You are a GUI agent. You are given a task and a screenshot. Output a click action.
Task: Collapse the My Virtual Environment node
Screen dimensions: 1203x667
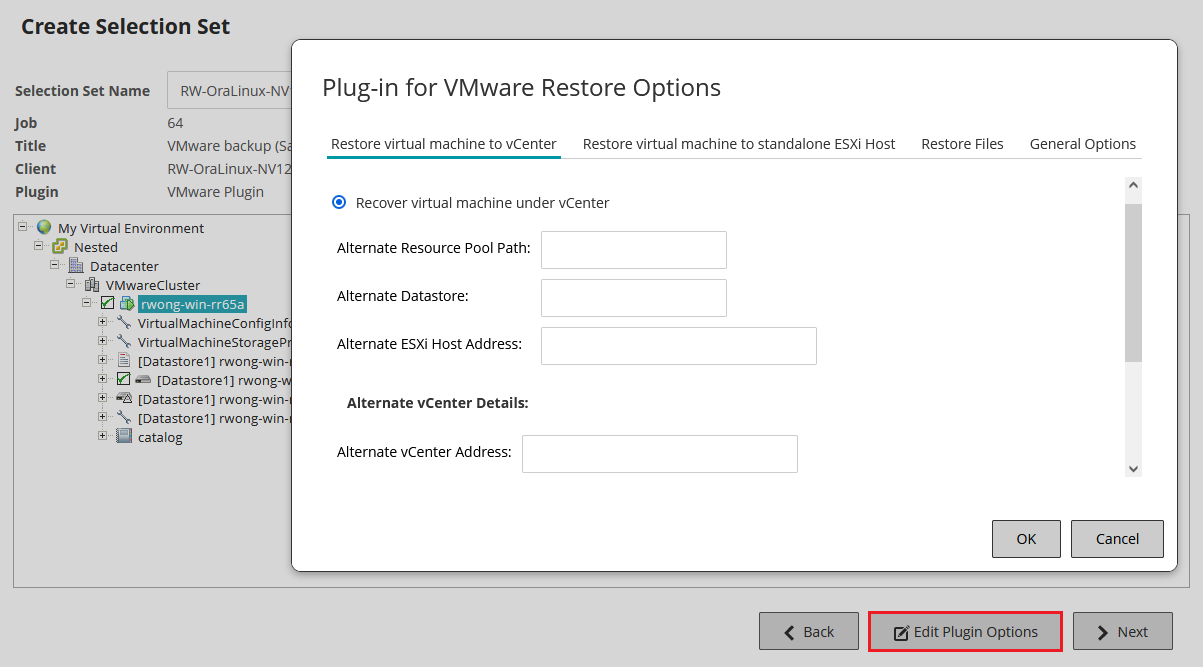point(23,227)
